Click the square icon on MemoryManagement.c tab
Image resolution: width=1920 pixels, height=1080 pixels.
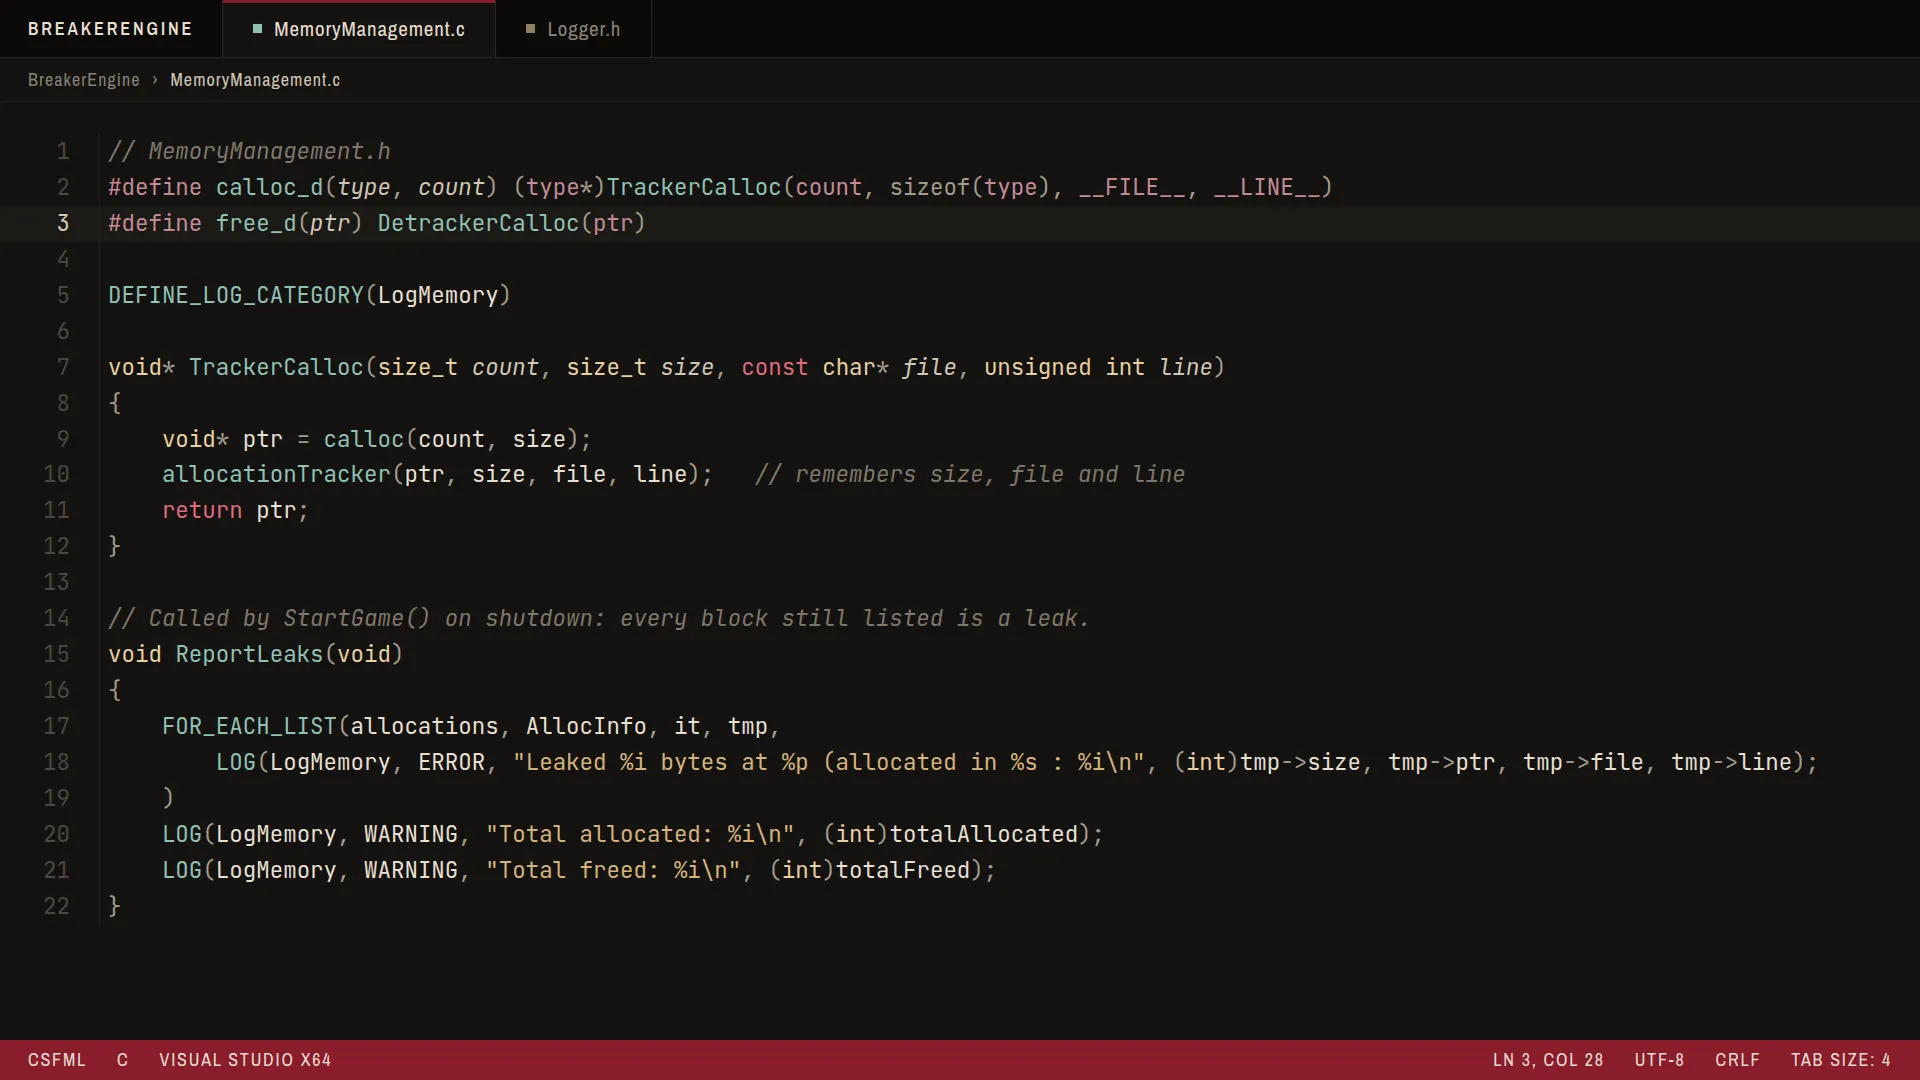coord(257,29)
